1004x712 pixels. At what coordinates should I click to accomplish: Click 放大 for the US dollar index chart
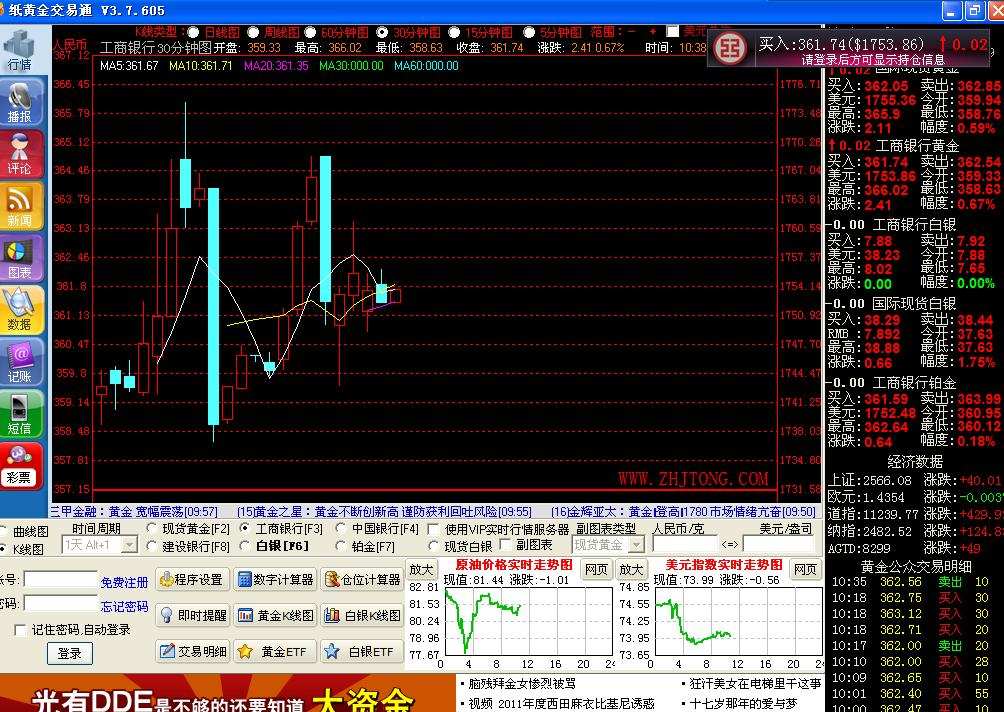631,569
